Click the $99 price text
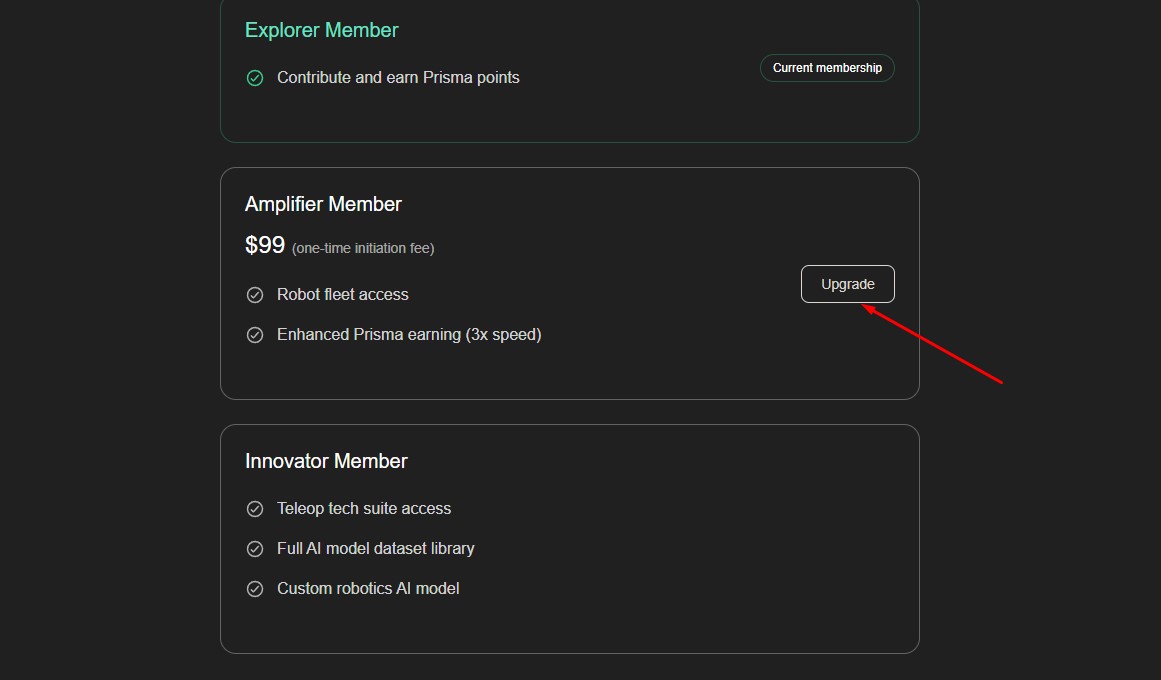The width and height of the screenshot is (1161, 680). pyautogui.click(x=265, y=245)
